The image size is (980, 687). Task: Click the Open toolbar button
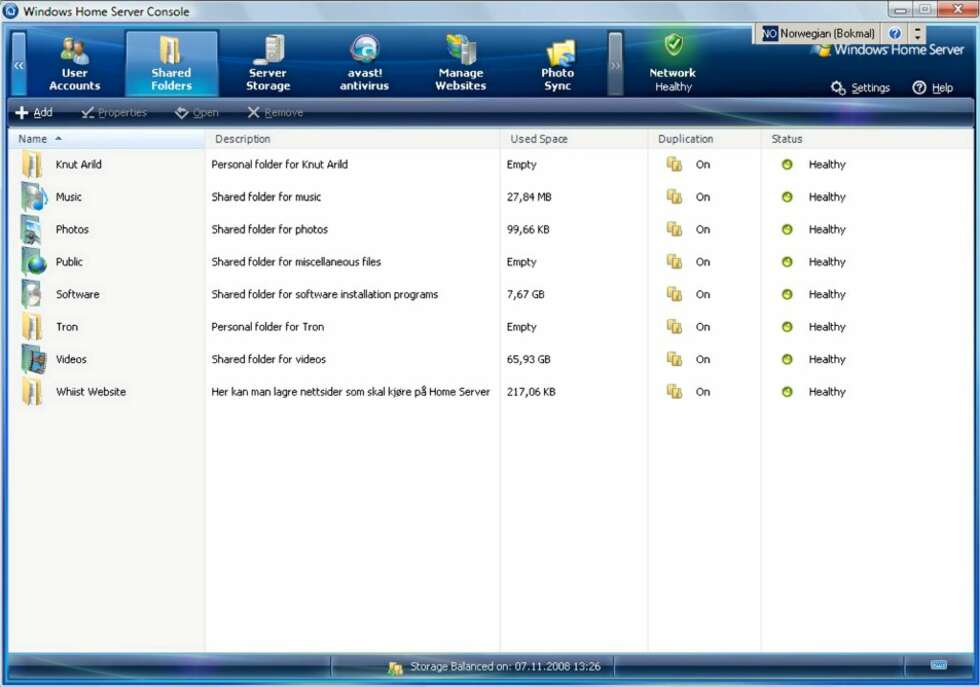point(196,113)
